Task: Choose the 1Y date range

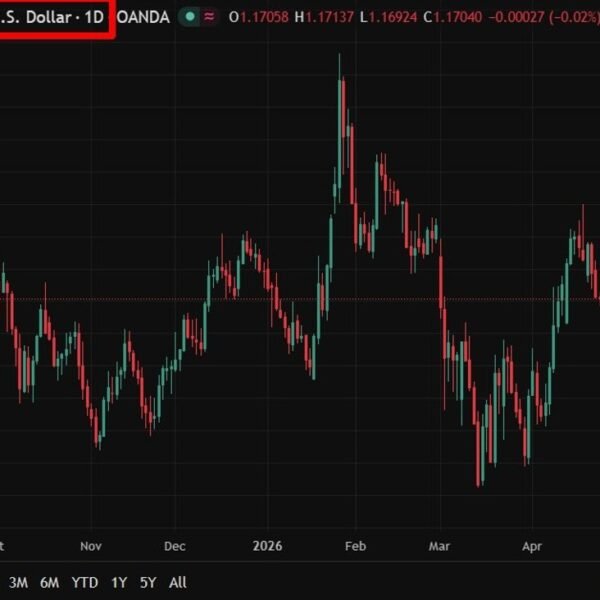Action: [119, 583]
